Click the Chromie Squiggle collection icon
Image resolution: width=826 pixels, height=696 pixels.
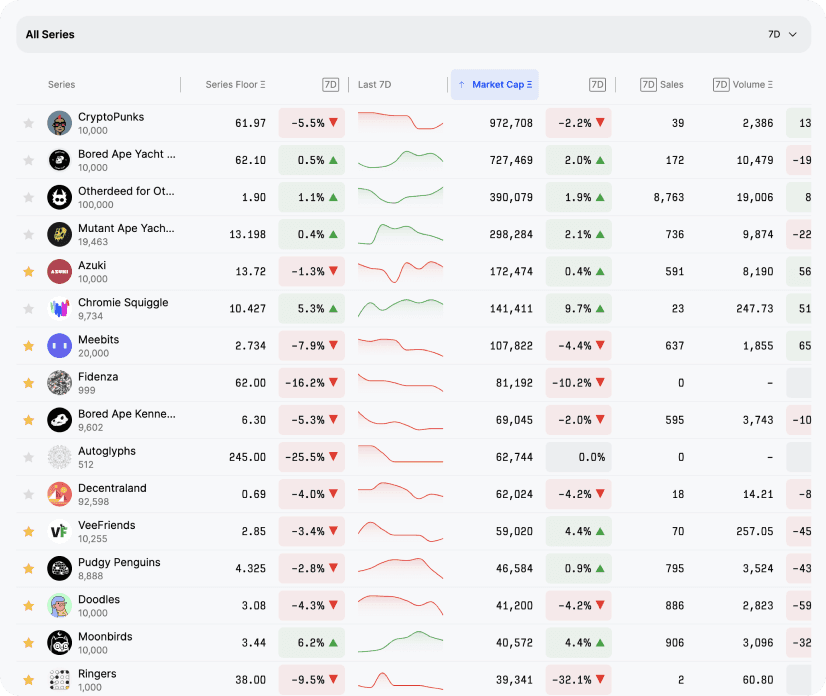[59, 308]
